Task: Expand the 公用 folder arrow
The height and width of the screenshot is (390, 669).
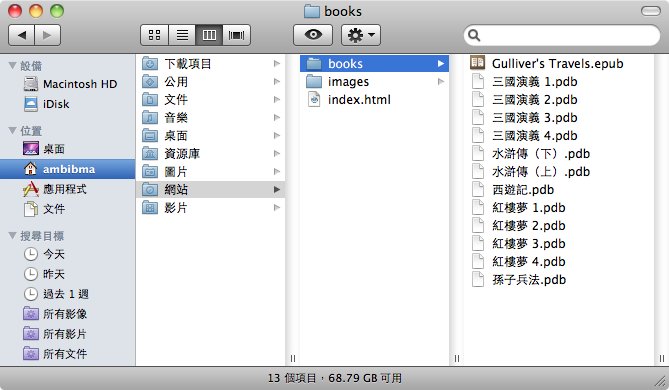Action: coord(277,81)
